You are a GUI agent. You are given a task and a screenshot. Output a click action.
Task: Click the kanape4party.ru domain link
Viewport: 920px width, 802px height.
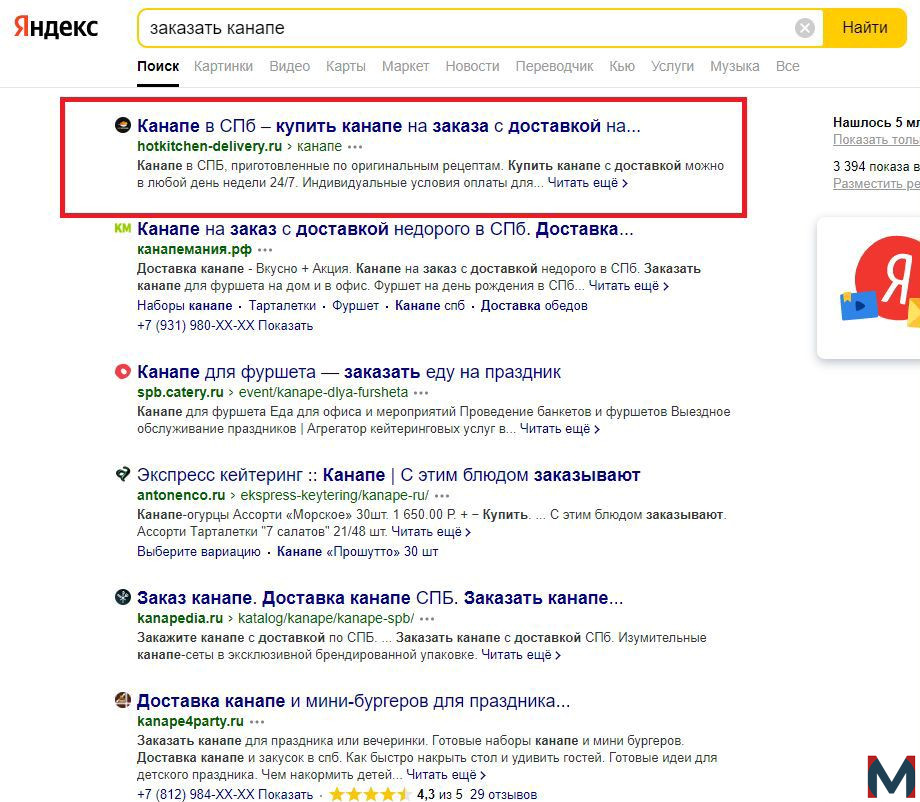pos(190,721)
